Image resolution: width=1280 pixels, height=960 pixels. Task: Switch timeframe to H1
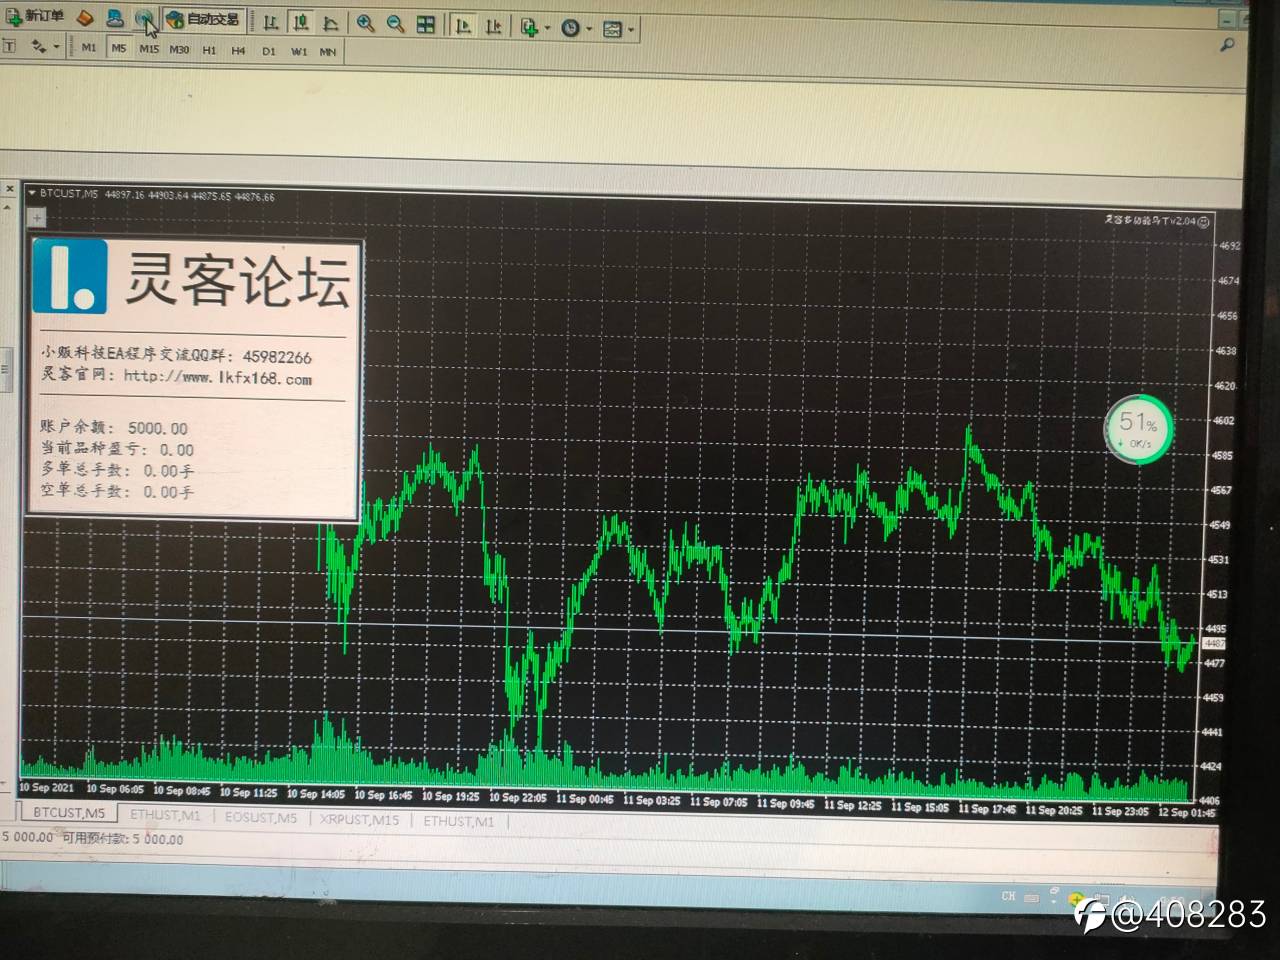point(209,50)
